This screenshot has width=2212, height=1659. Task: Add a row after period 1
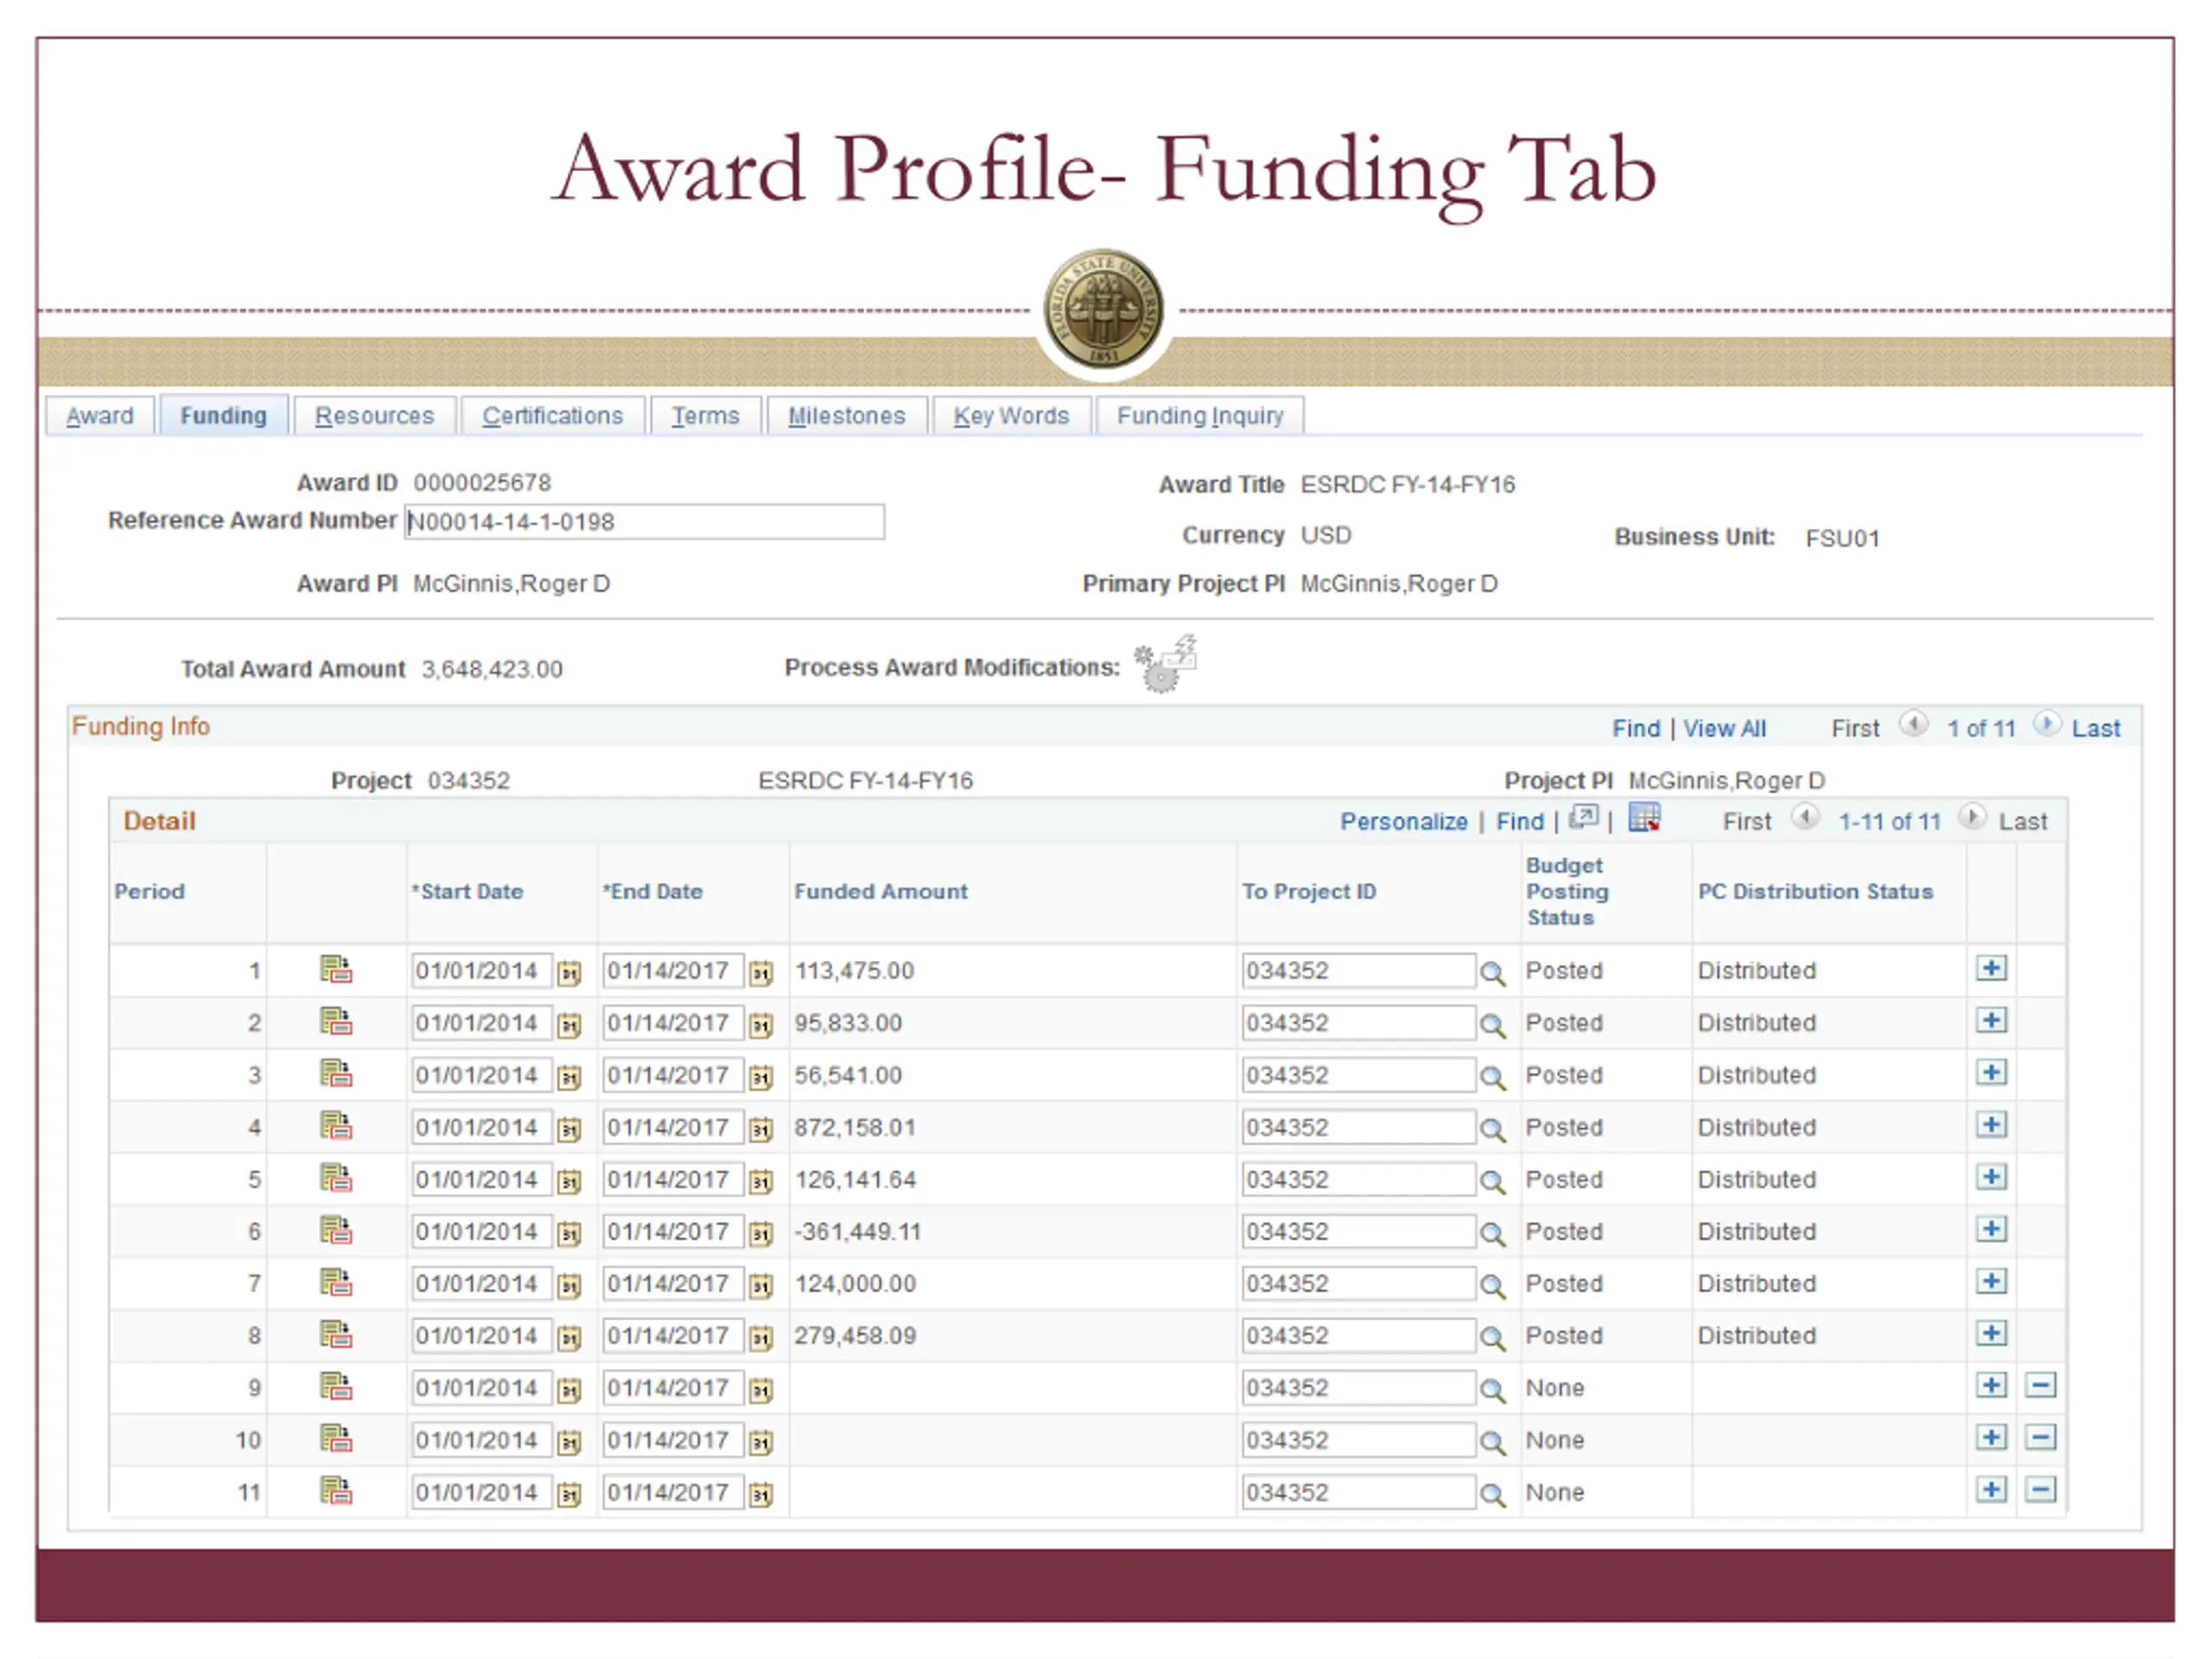[1991, 968]
